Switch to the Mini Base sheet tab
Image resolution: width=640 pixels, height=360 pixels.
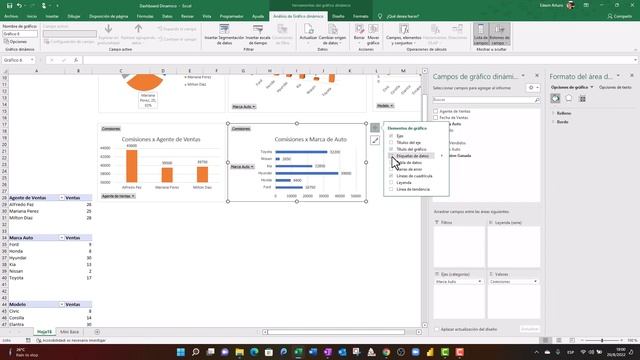coord(69,332)
